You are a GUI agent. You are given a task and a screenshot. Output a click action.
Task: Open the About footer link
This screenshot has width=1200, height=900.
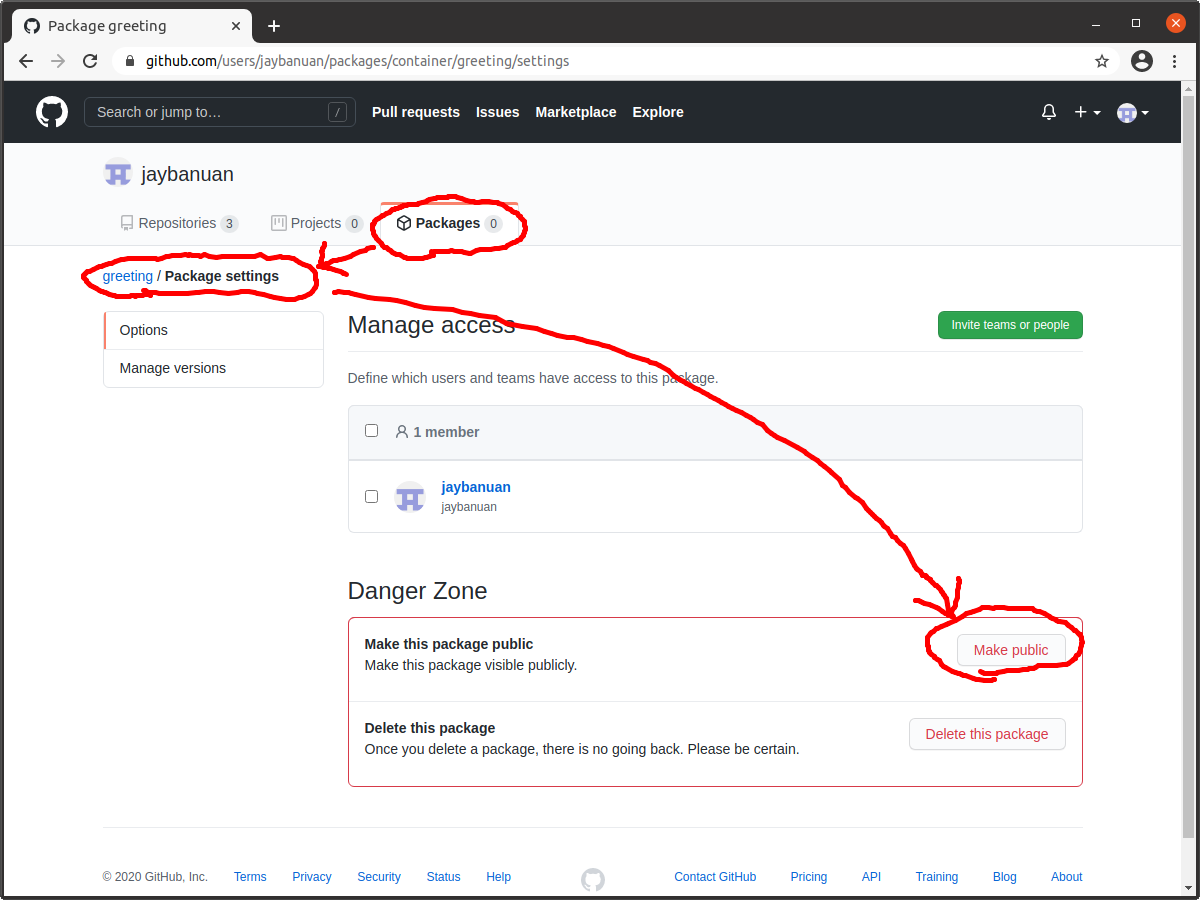(1067, 877)
